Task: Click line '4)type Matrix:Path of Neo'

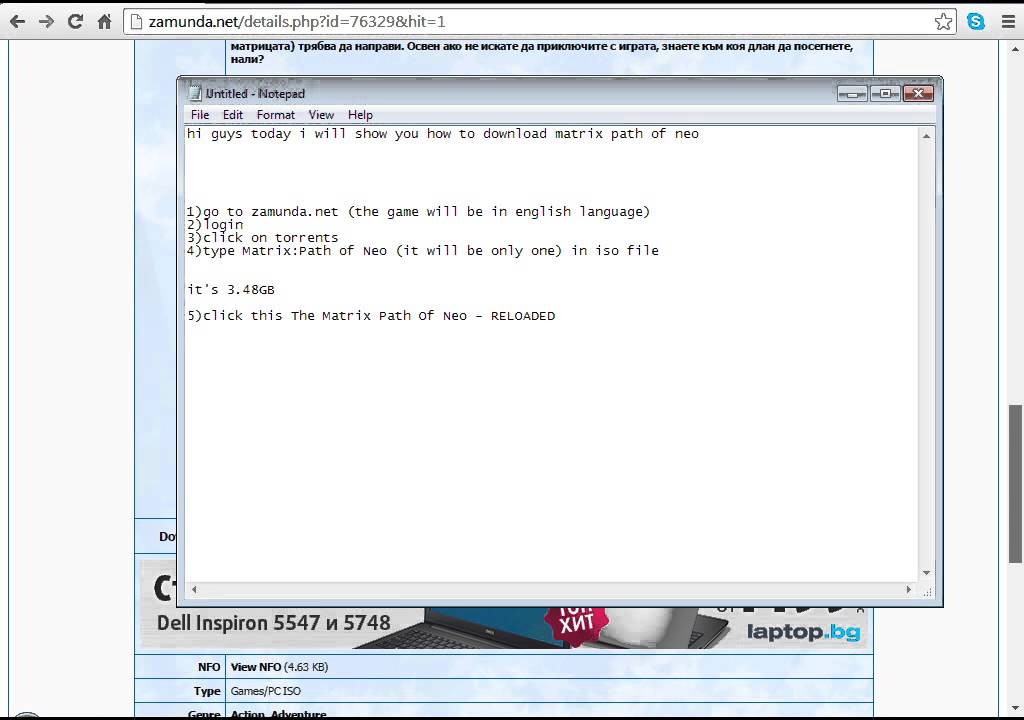Action: [x=423, y=251]
